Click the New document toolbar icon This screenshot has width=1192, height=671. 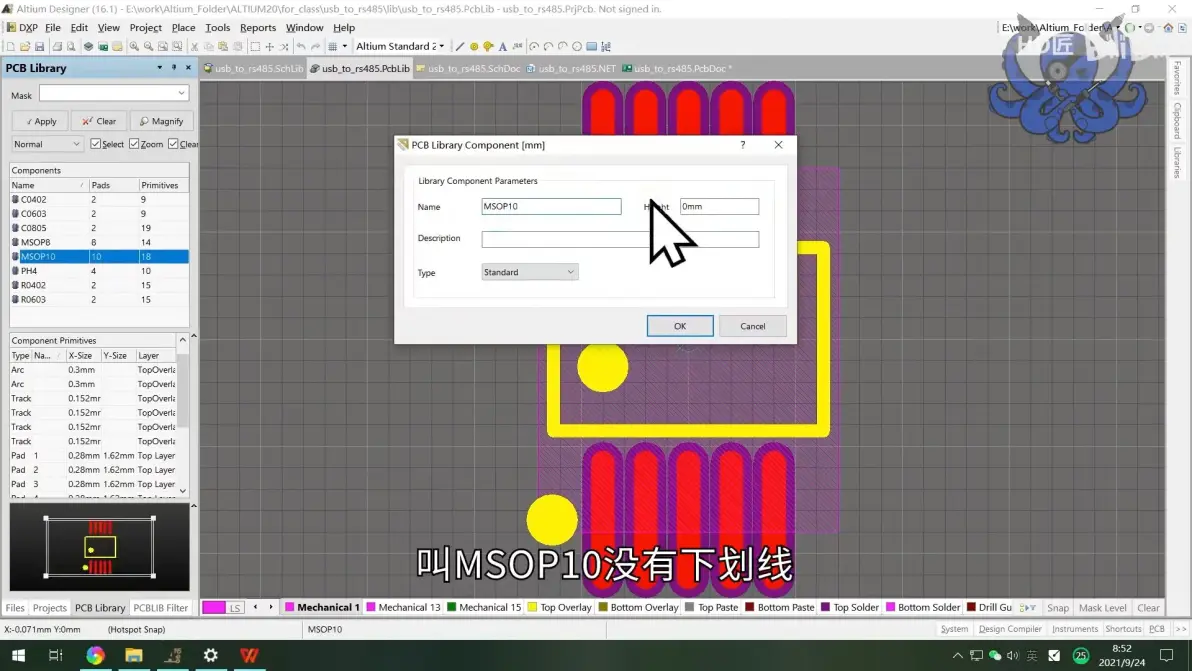pyautogui.click(x=11, y=46)
